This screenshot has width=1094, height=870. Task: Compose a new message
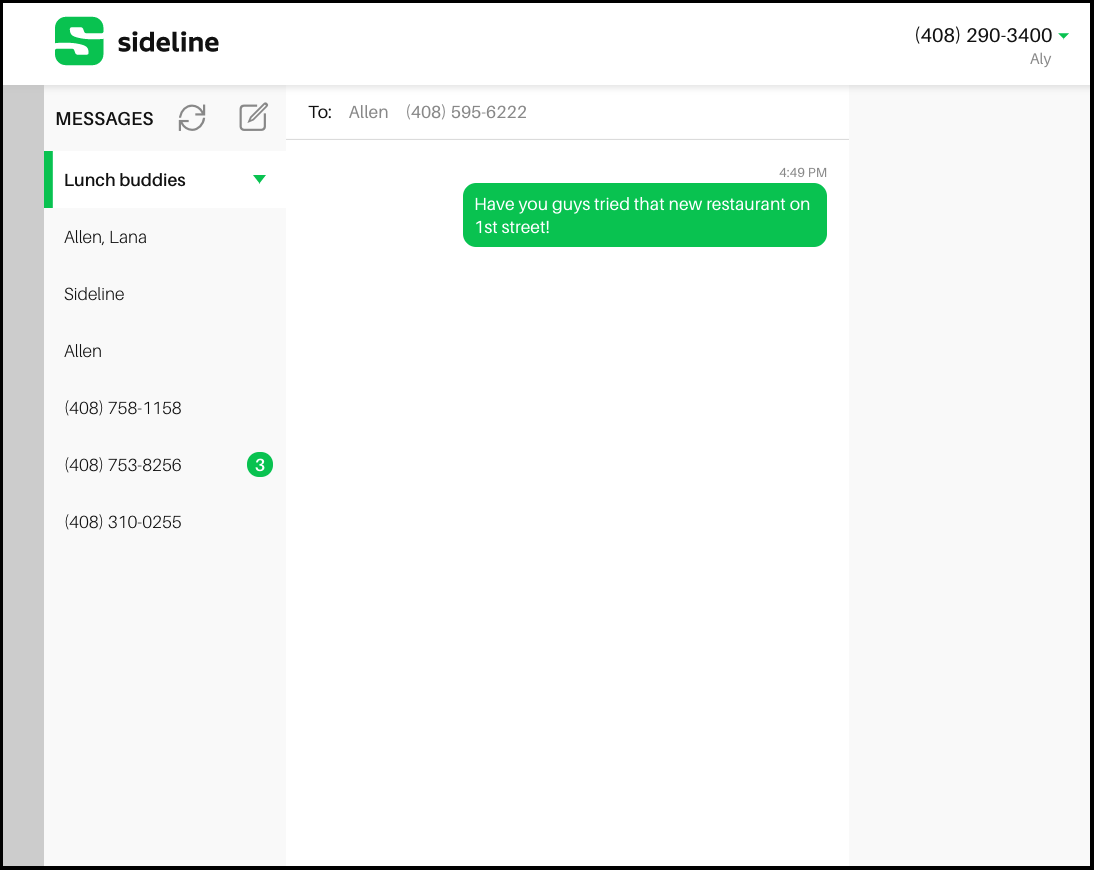click(253, 117)
